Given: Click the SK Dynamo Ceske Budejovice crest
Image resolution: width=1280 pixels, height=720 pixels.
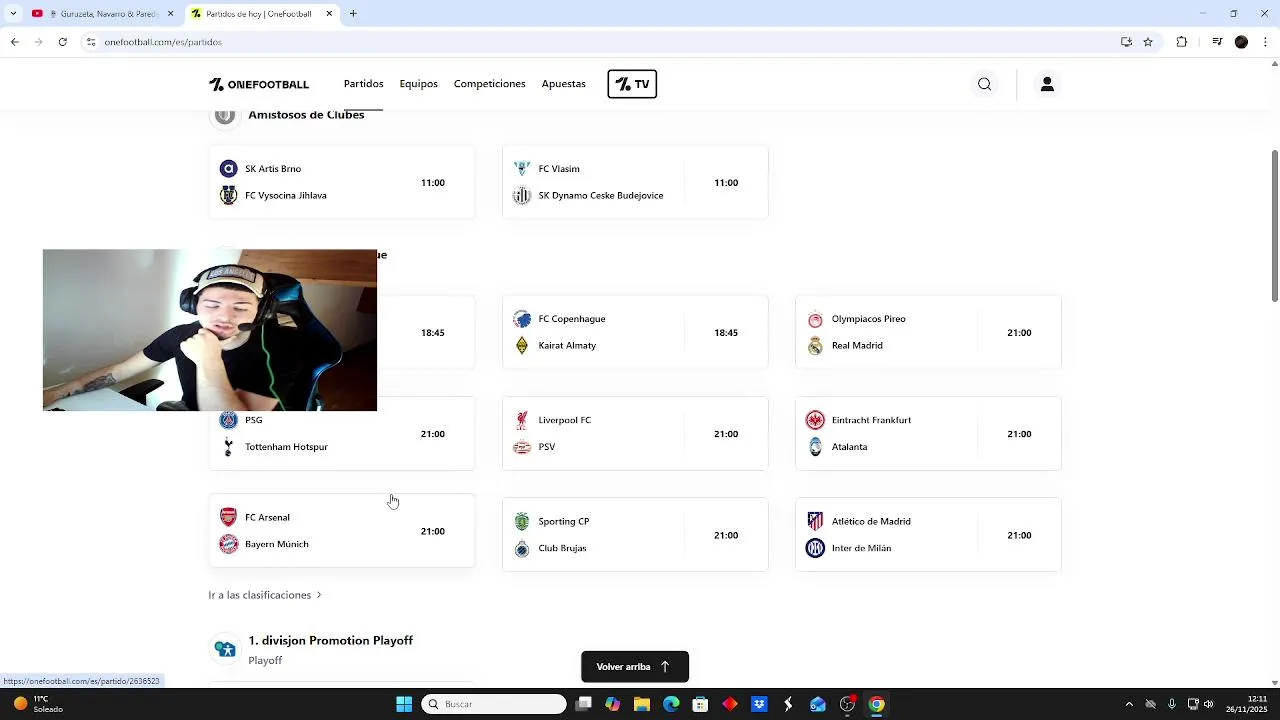Looking at the screenshot, I should click(522, 195).
